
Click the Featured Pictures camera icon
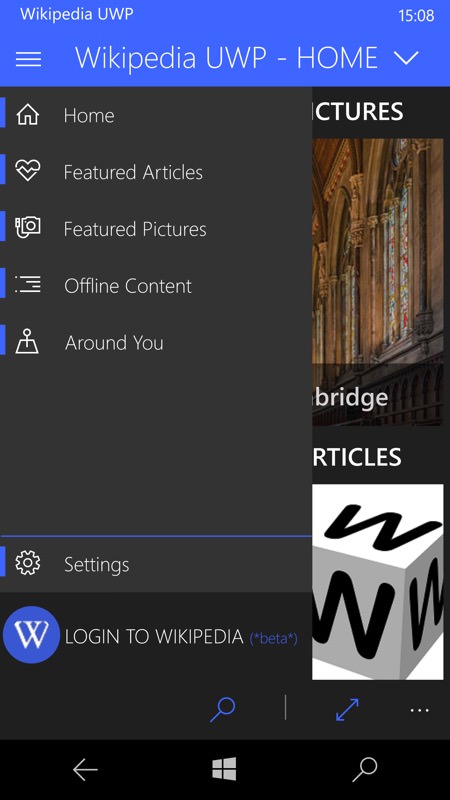point(28,228)
